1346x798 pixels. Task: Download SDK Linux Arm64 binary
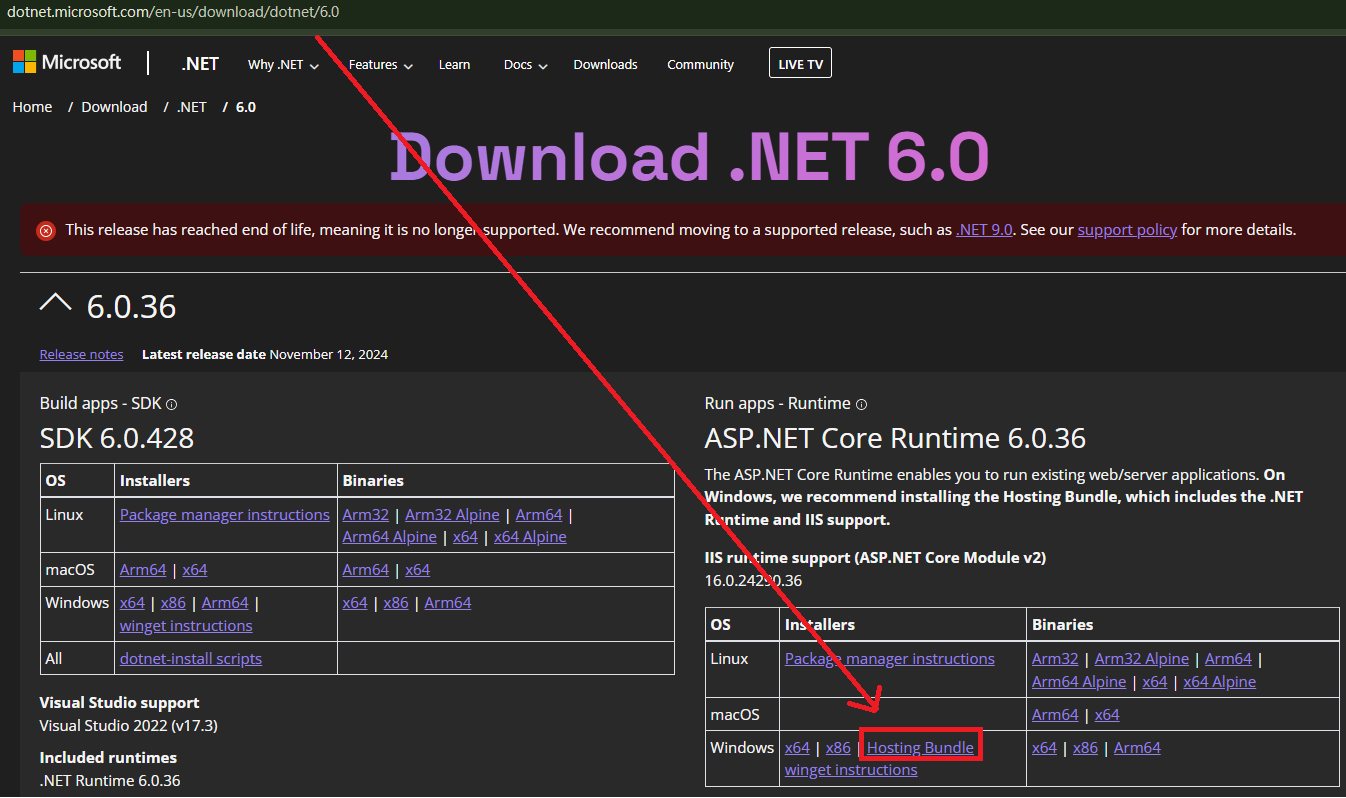pos(539,514)
